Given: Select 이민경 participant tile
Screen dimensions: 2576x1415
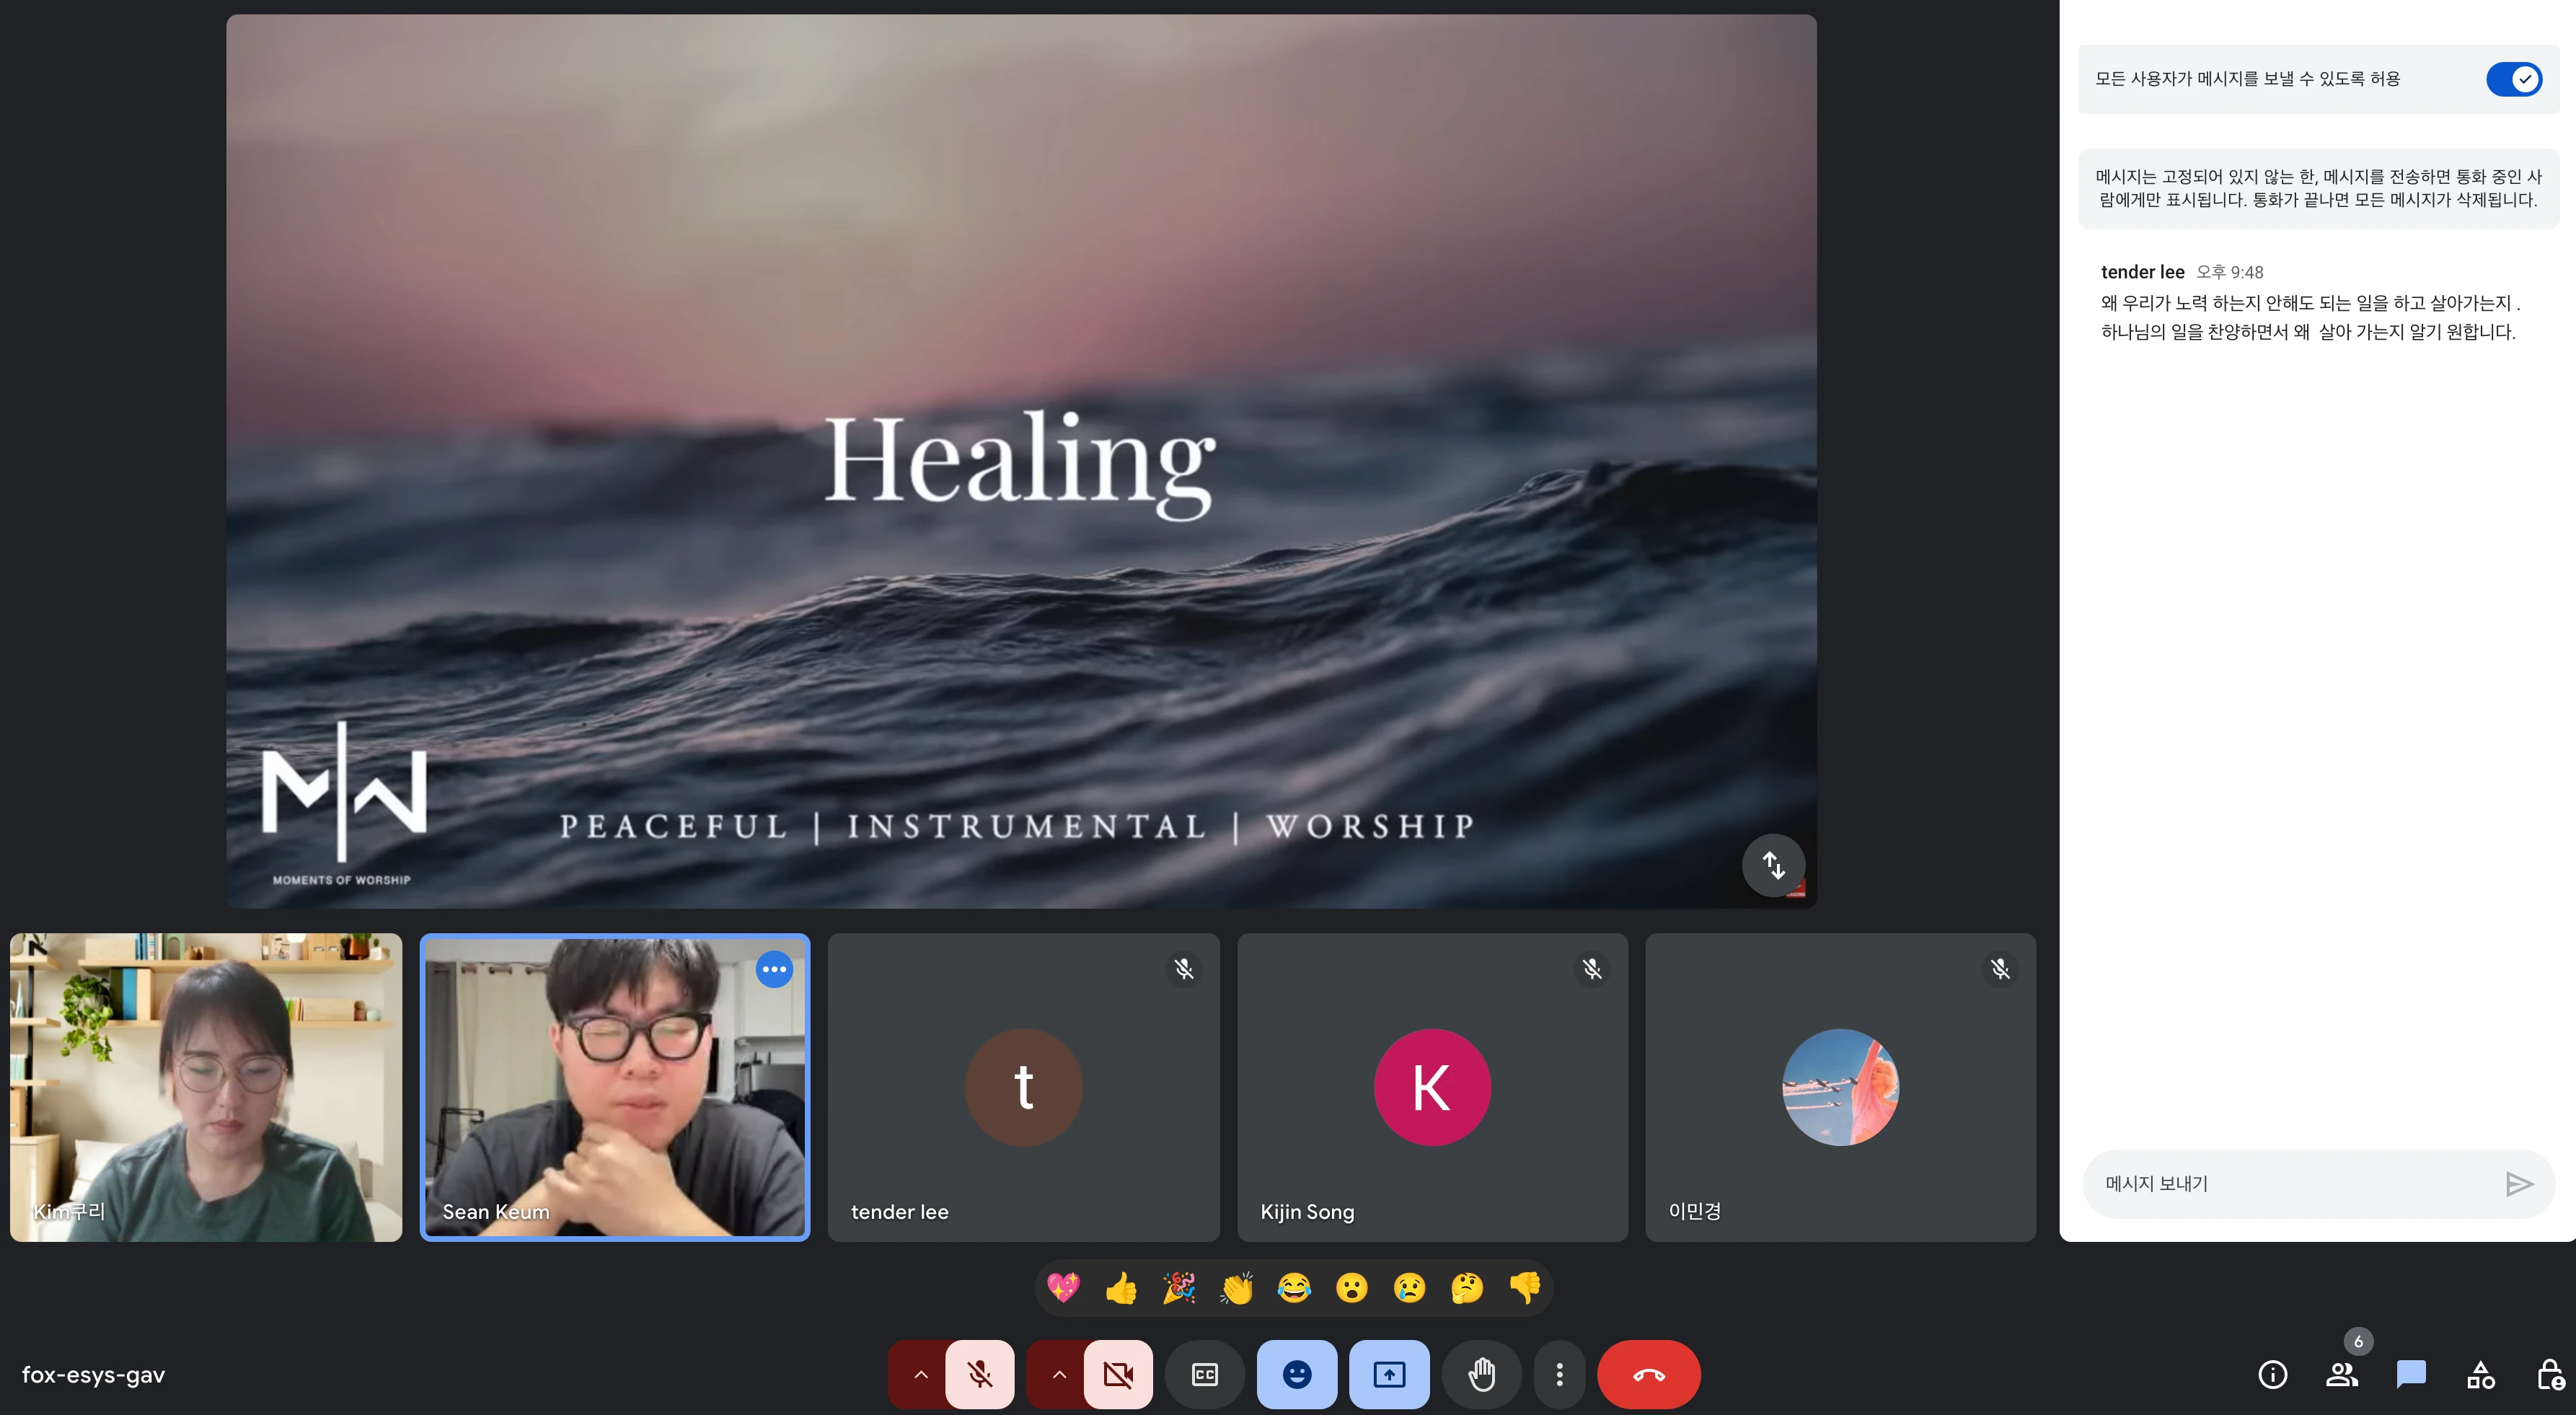Looking at the screenshot, I should [x=1840, y=1087].
